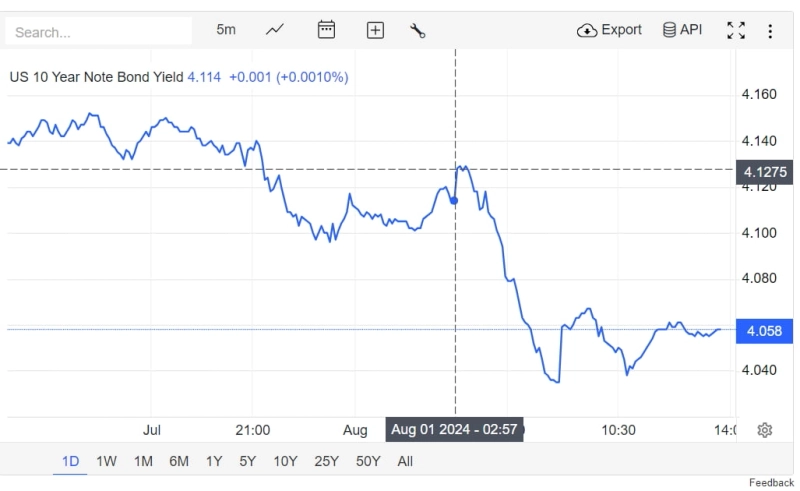Viewport: 800px width, 491px height.
Task: Click the add comparison plus icon
Action: point(375,30)
